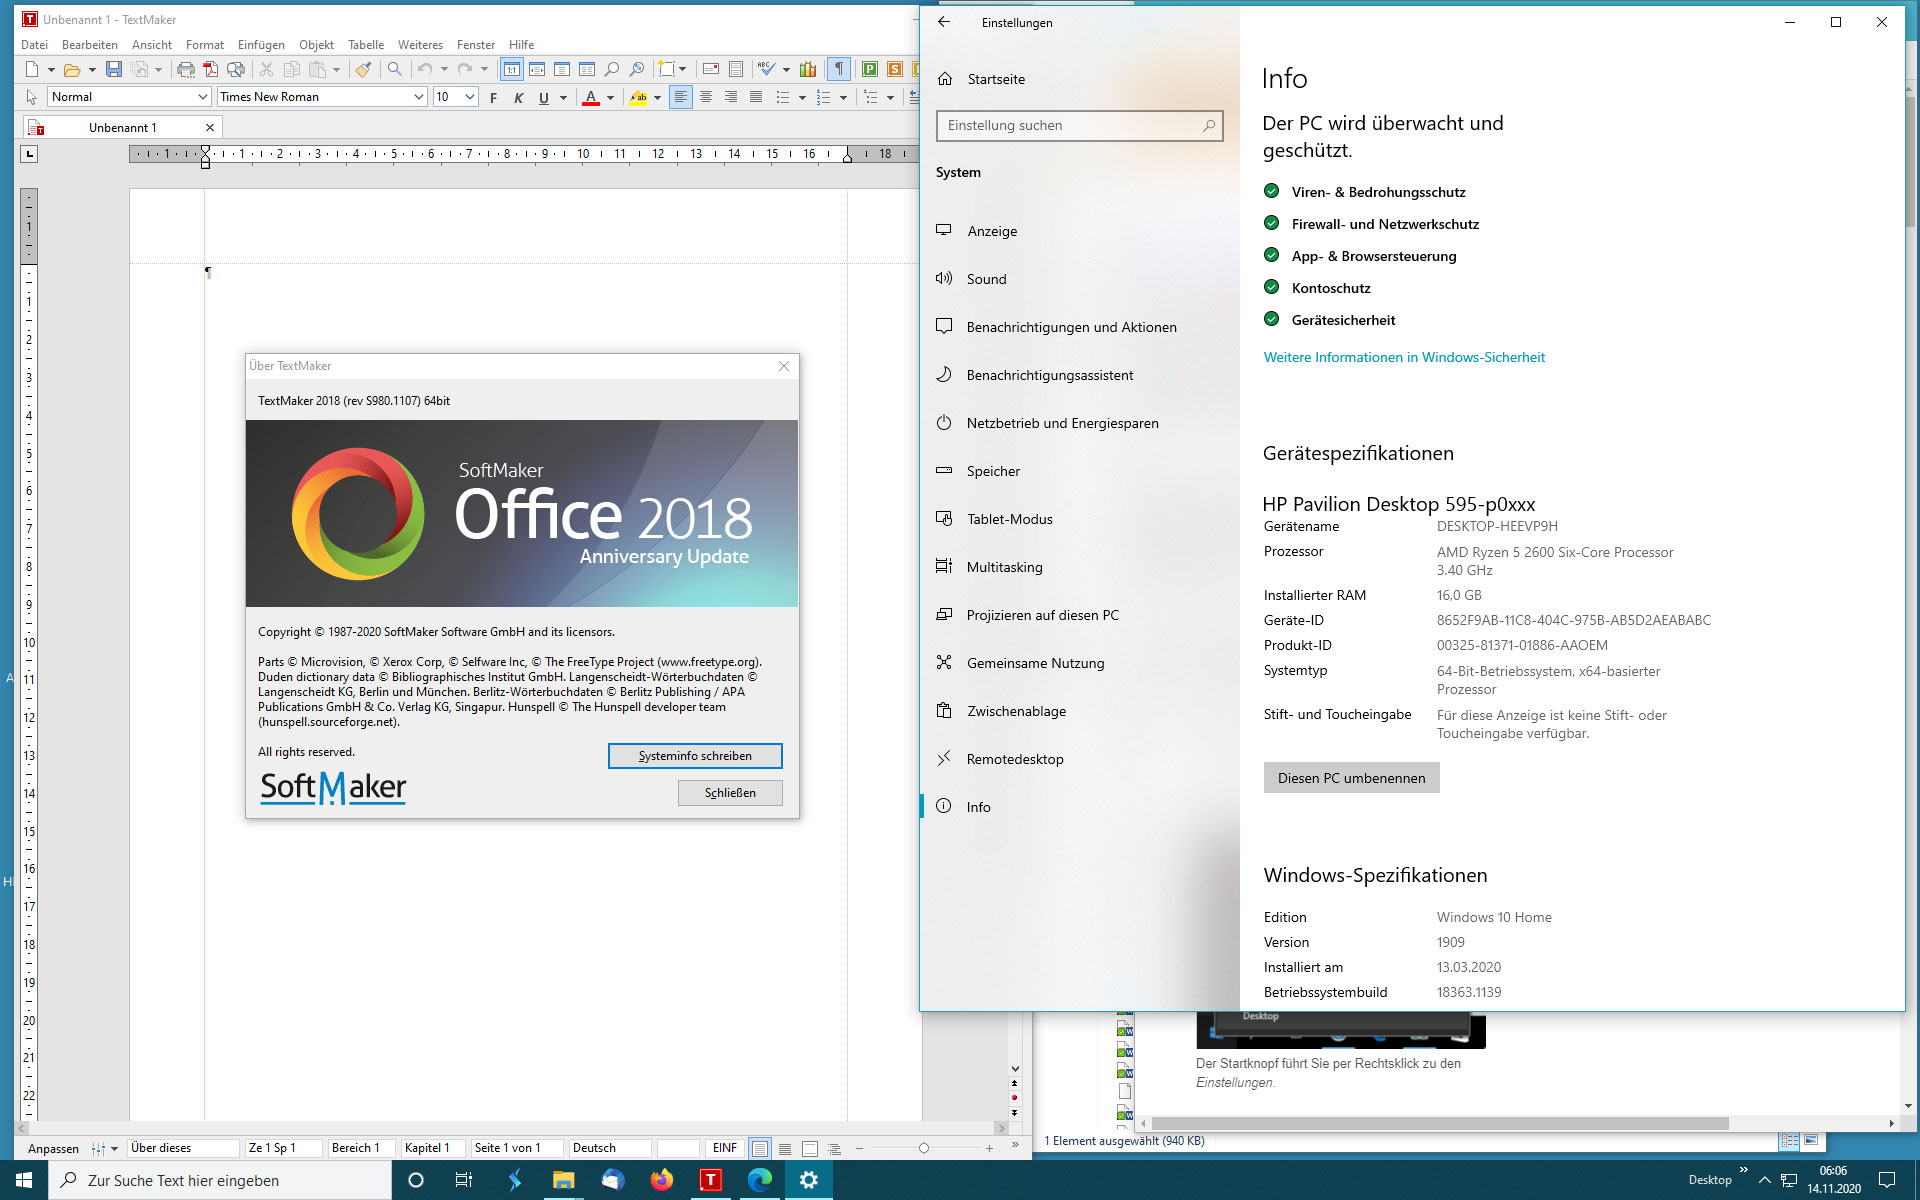Toggle paragraph marks (pilcrow) display
1920x1200 pixels.
click(839, 69)
